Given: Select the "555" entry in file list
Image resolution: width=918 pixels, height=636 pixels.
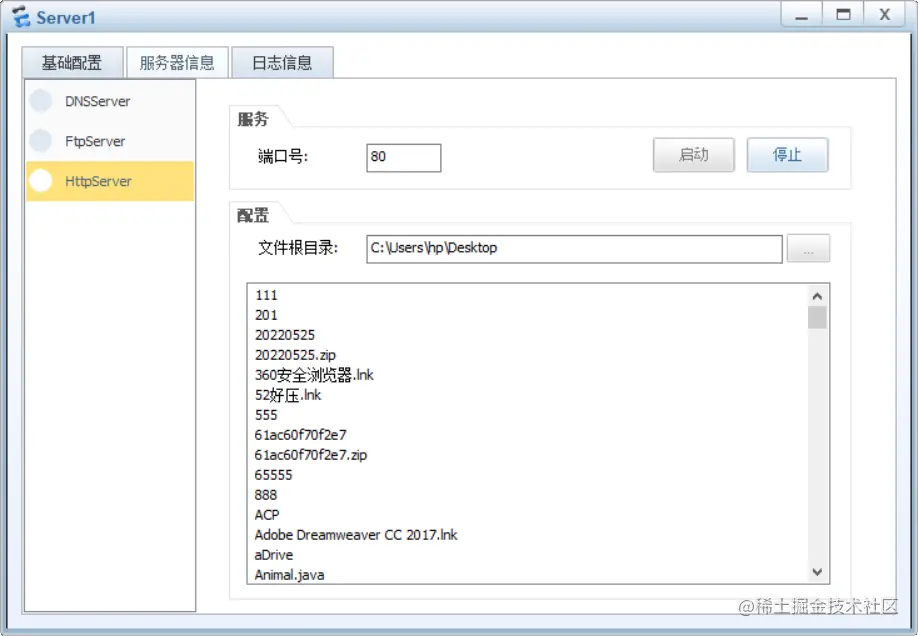Looking at the screenshot, I should tap(266, 415).
